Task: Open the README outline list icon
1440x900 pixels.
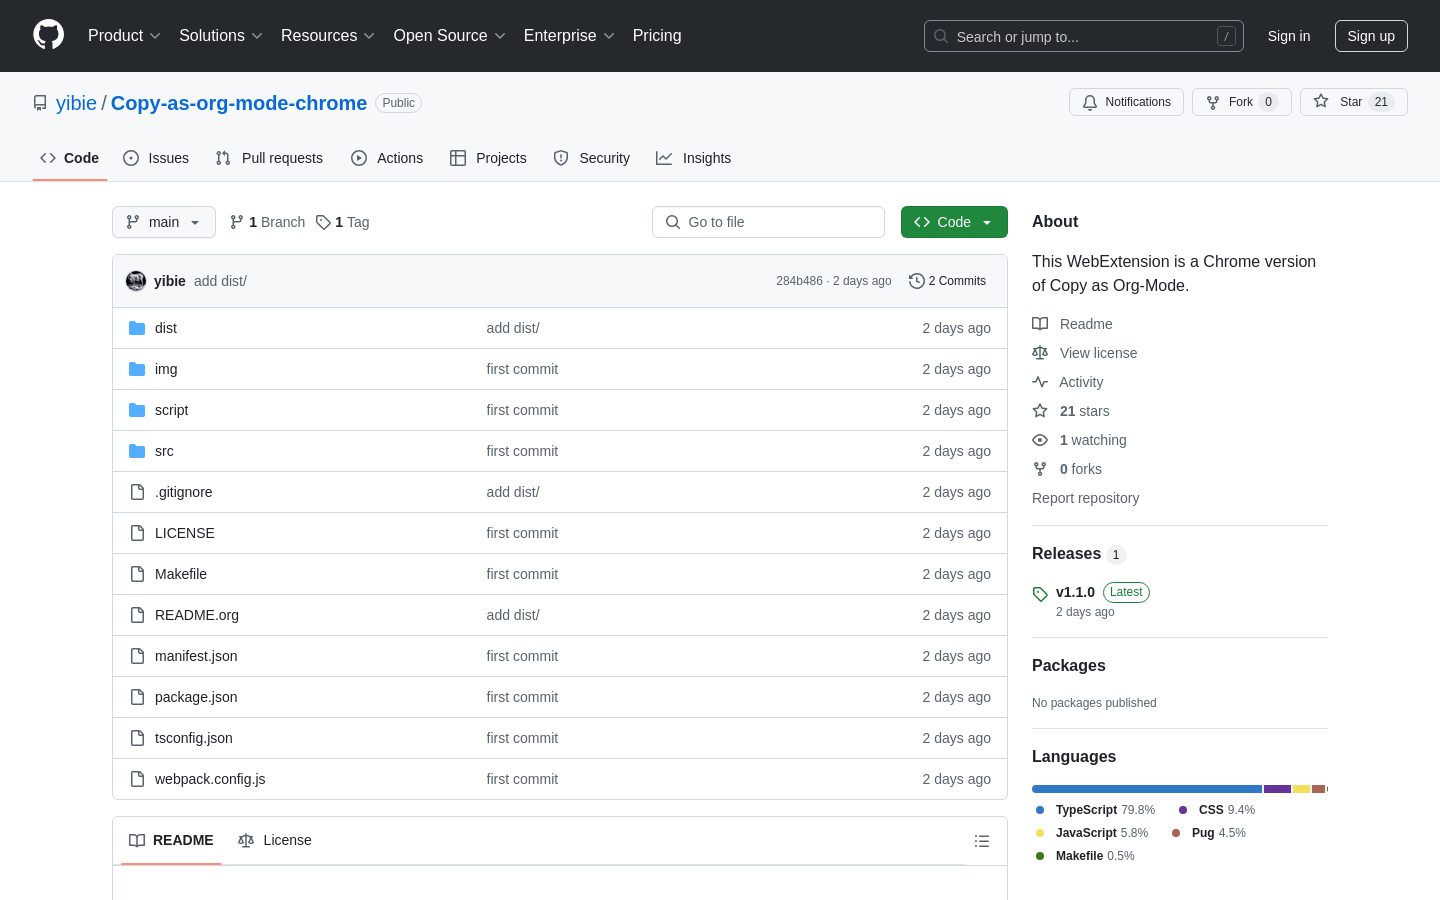Action: [982, 841]
